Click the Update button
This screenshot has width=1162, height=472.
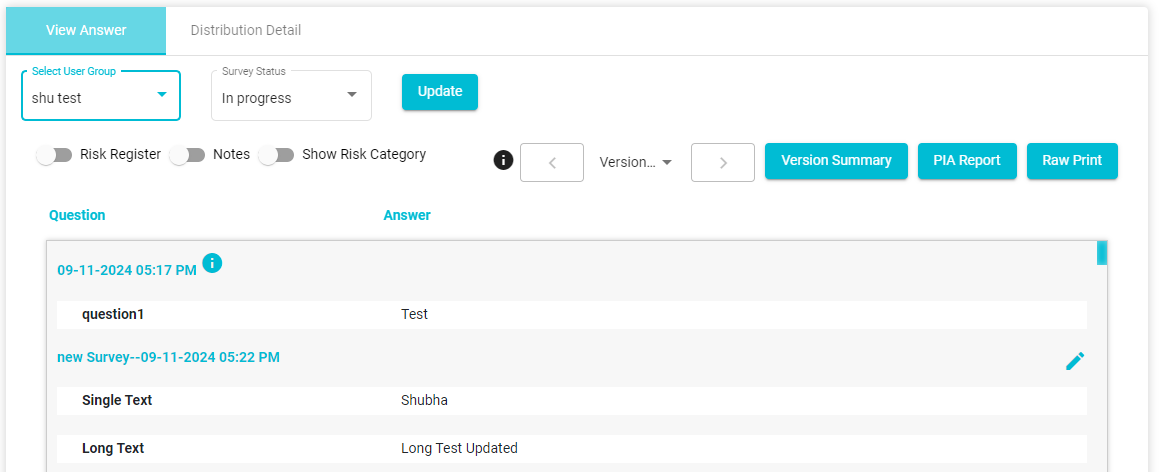(440, 92)
